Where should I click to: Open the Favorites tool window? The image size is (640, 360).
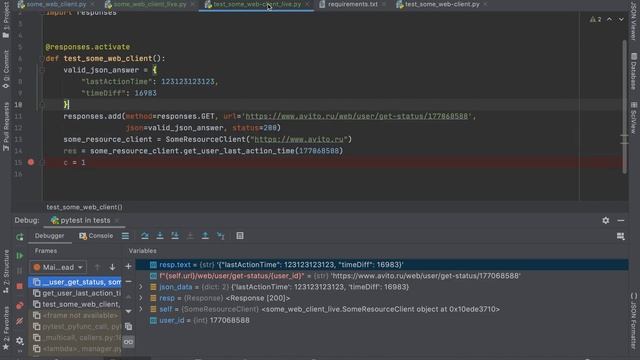[x=6, y=328]
